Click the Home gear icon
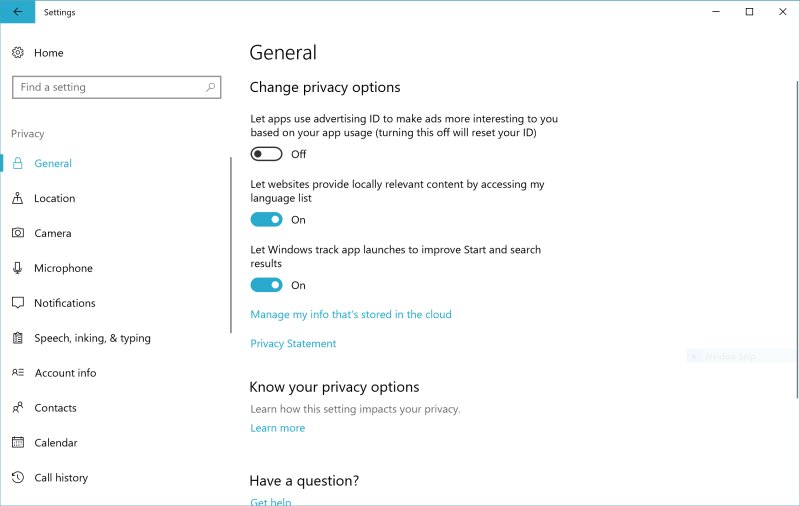This screenshot has width=800, height=506. point(18,53)
